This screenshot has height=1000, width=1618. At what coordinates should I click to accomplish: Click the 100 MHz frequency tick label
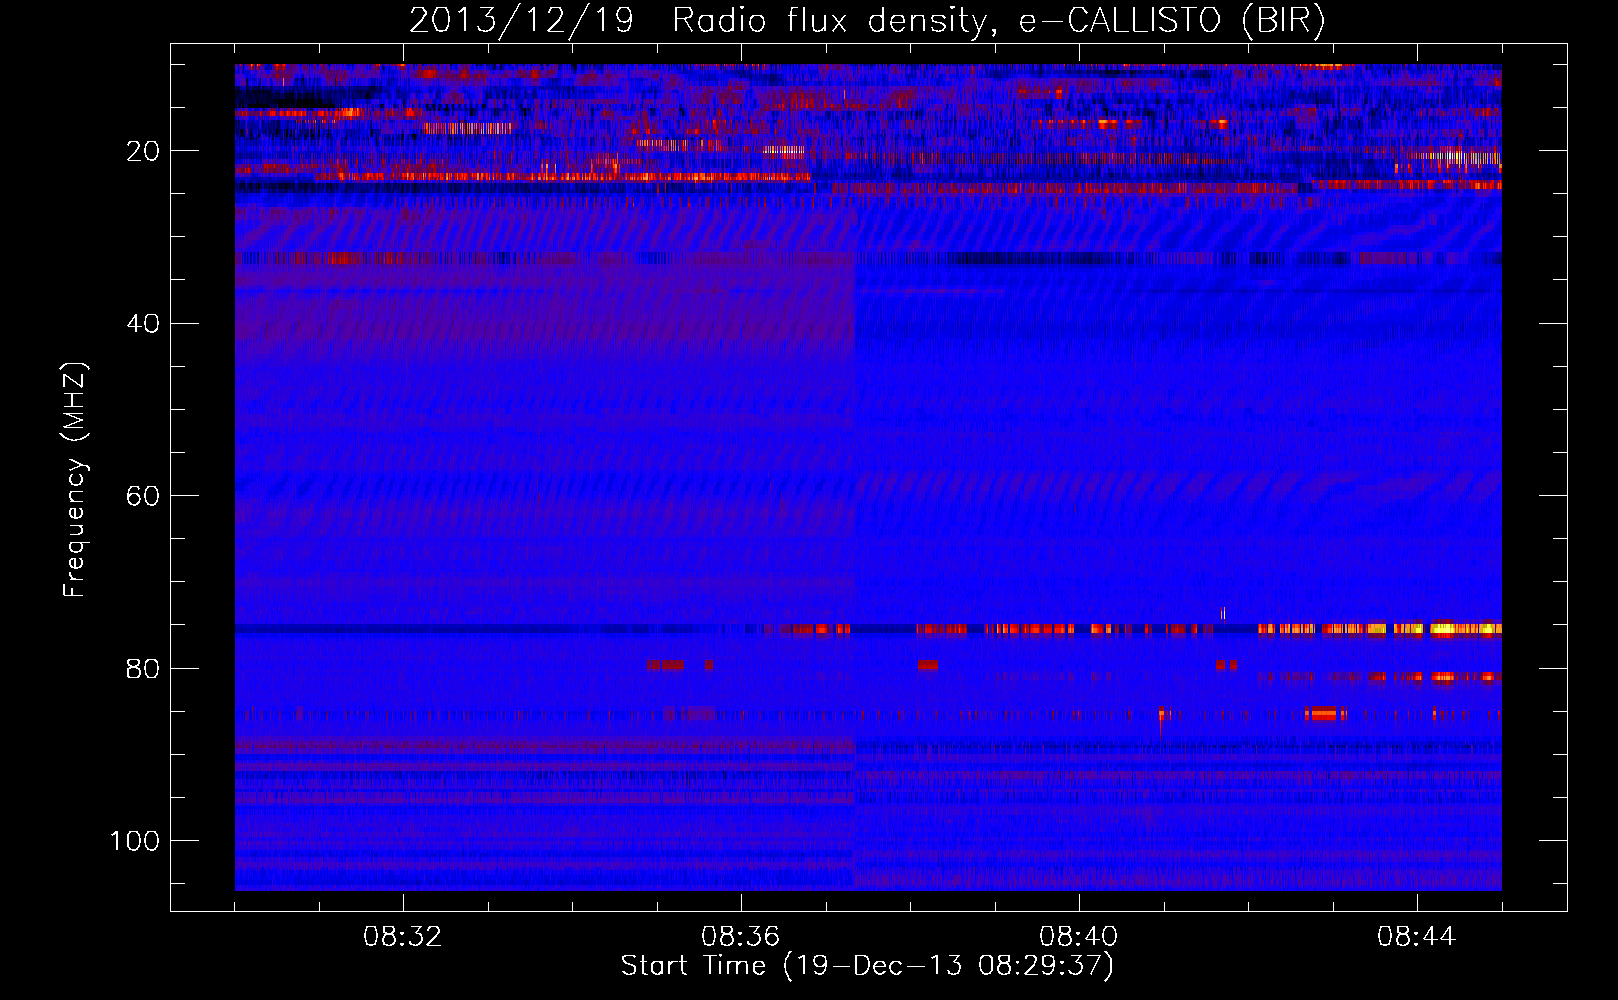pos(135,841)
